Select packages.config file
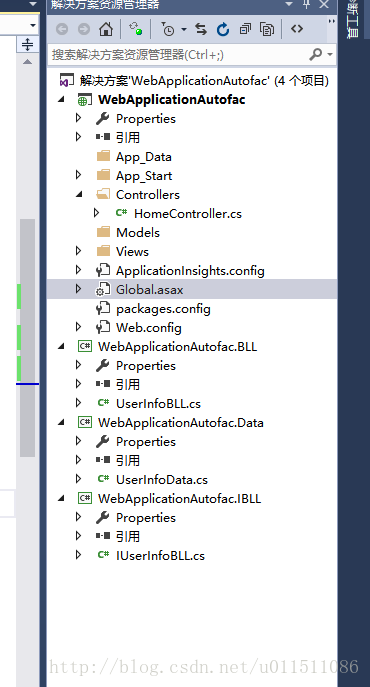 pos(163,309)
